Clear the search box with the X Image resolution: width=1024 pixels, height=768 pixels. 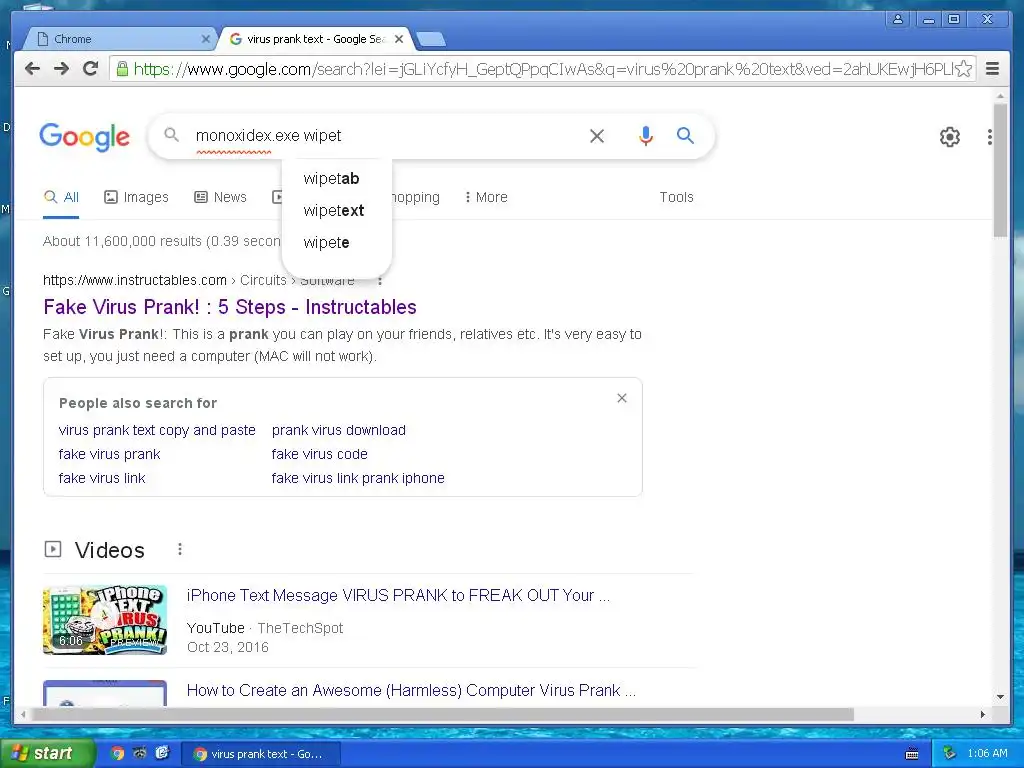(597, 136)
